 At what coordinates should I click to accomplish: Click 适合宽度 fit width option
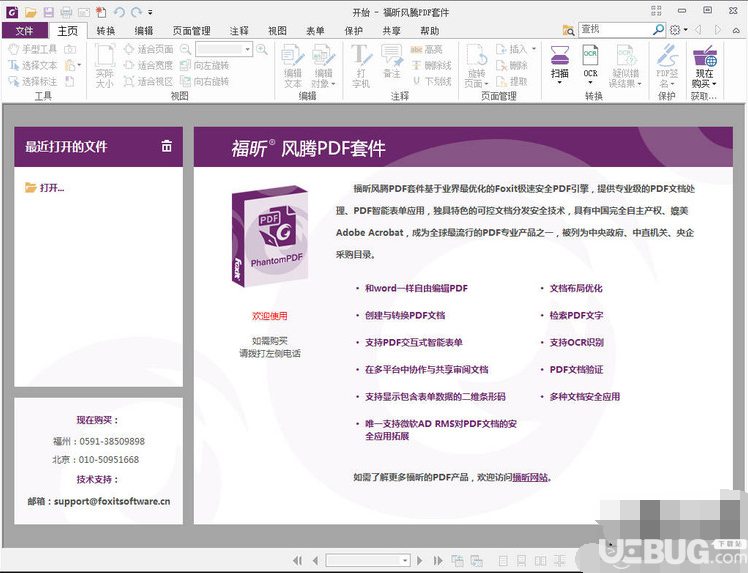(x=148, y=65)
